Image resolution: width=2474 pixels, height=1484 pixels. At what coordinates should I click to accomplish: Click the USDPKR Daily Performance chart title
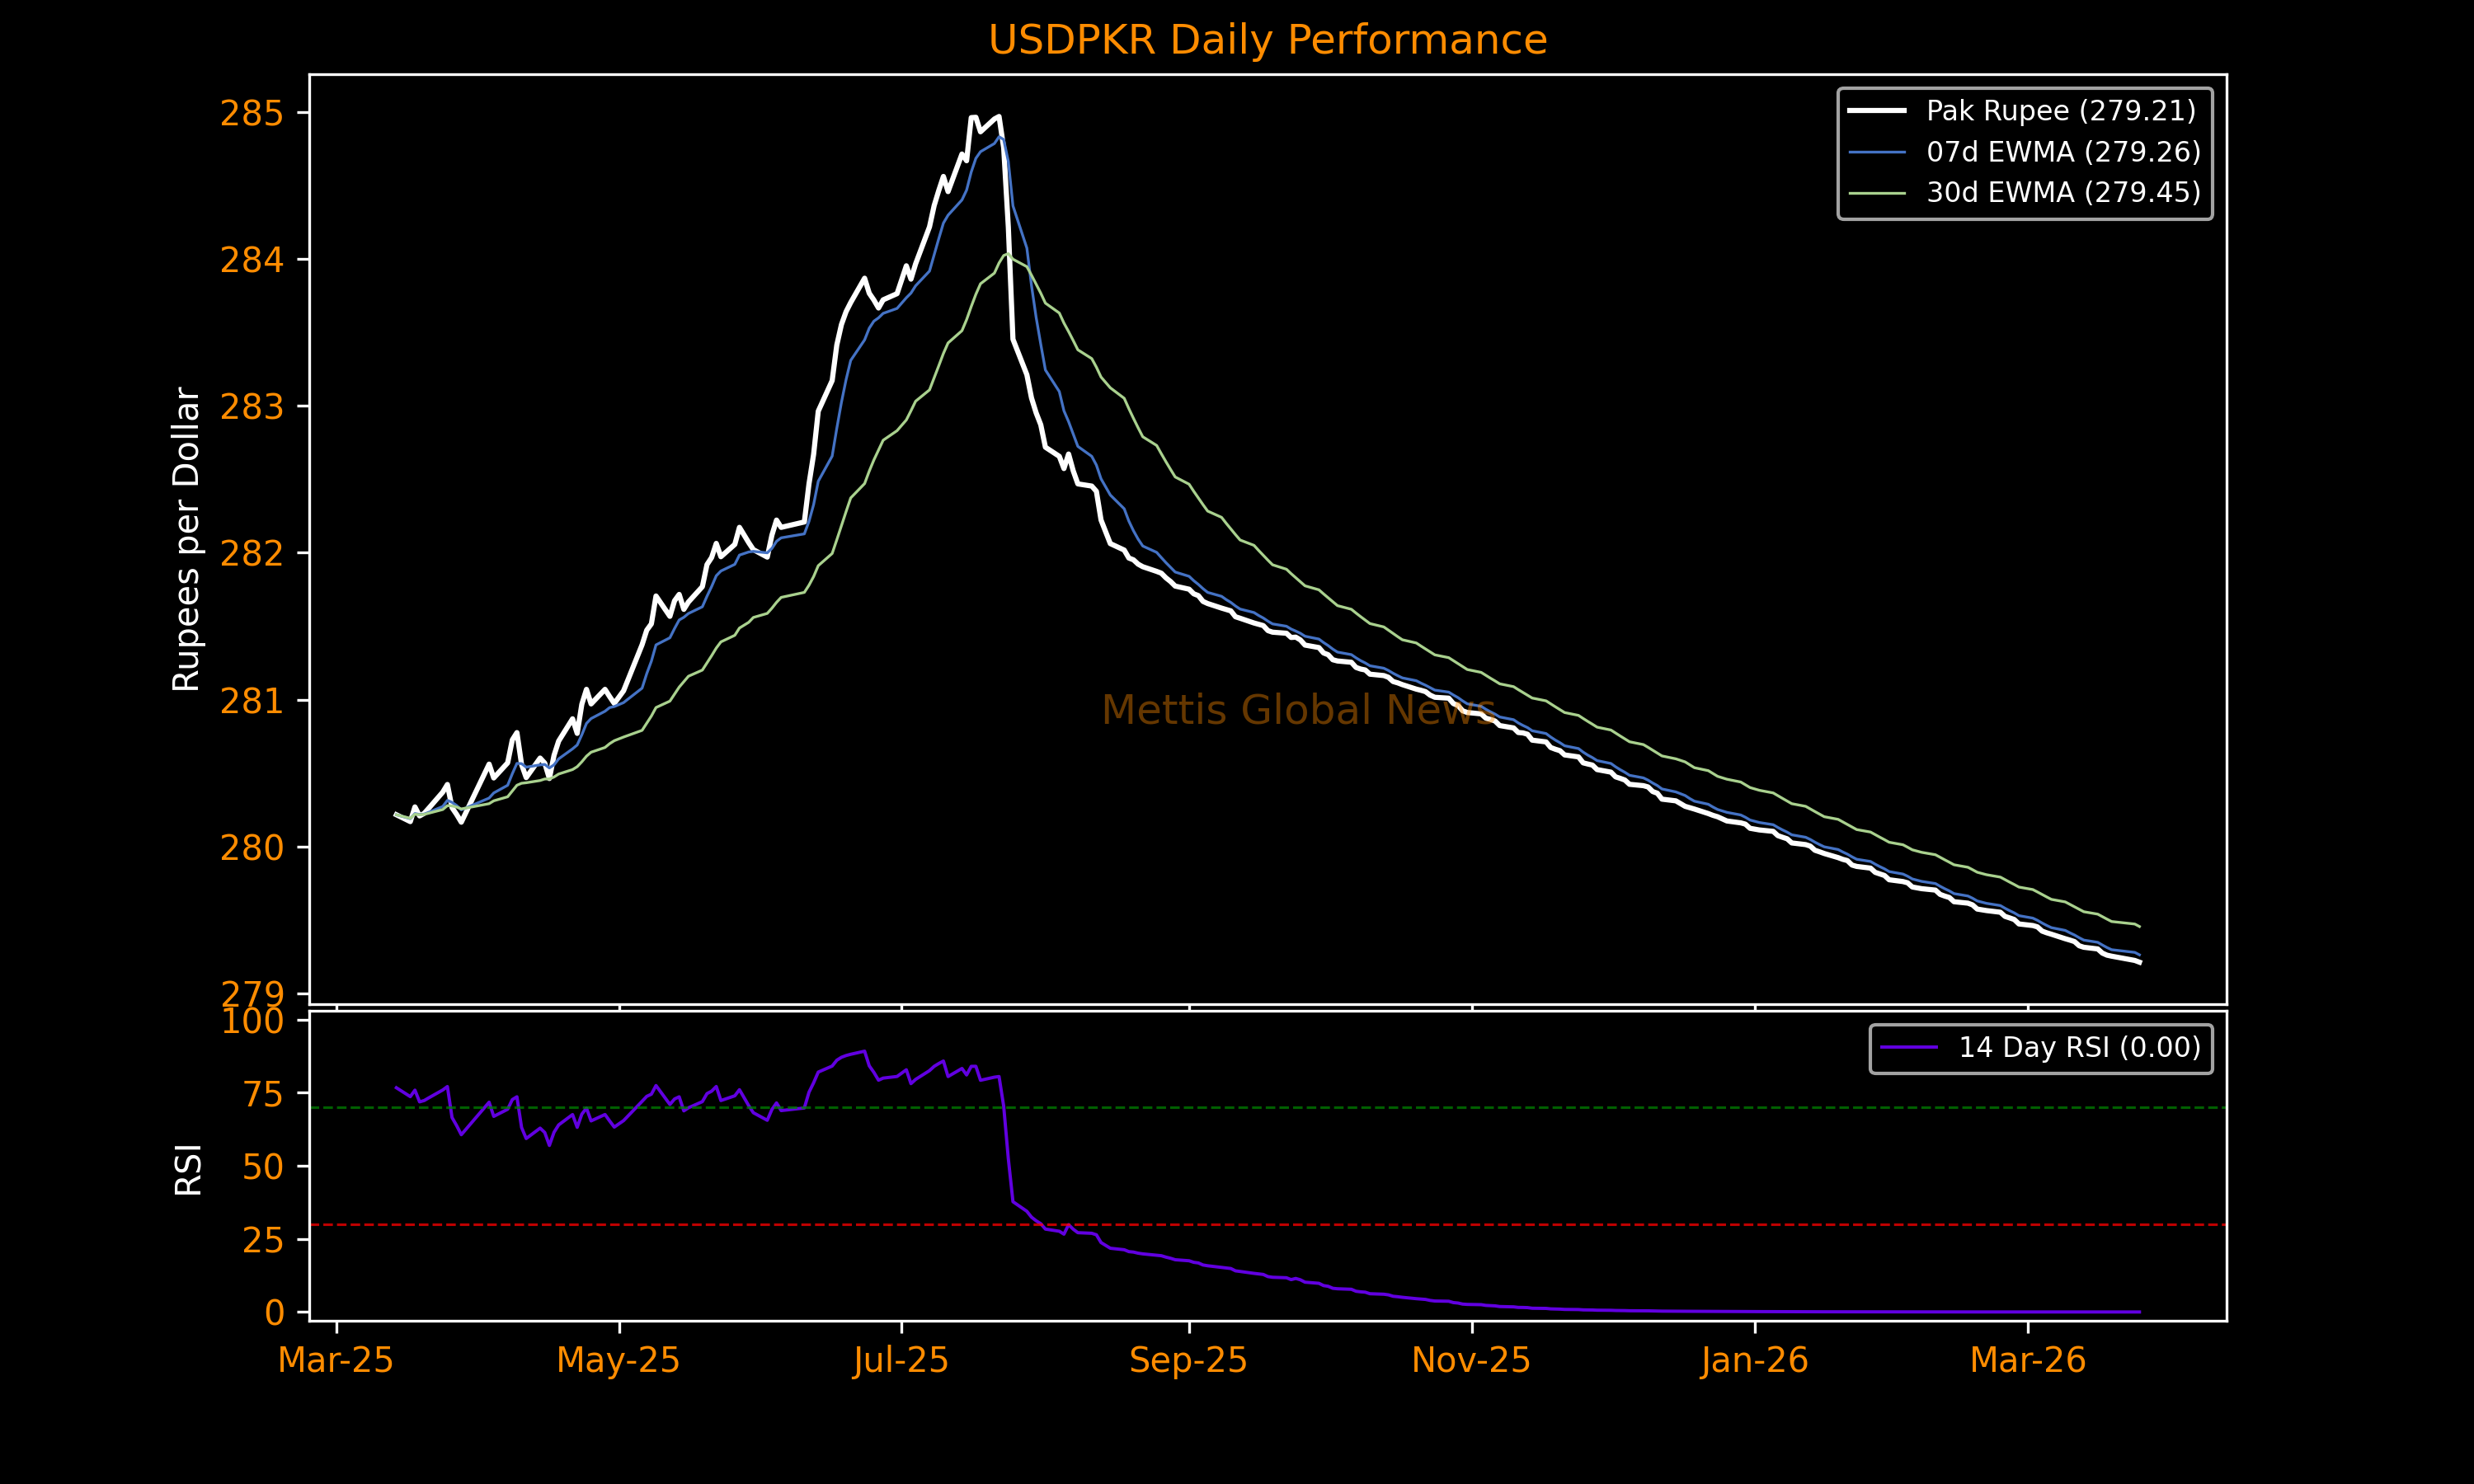(x=1267, y=41)
